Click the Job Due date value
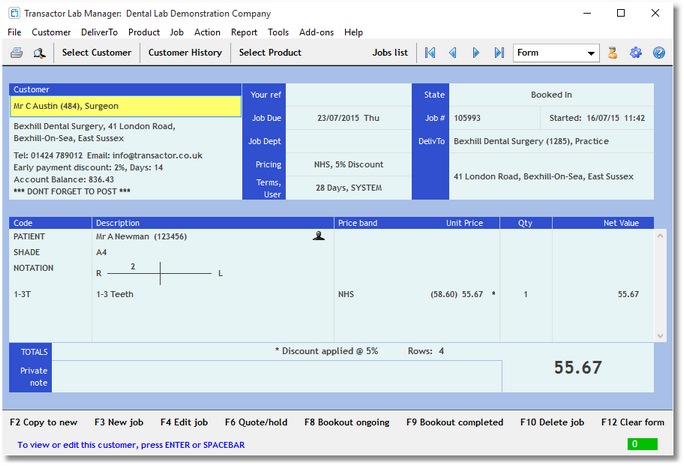Viewport: 684px width, 466px height. pos(349,118)
